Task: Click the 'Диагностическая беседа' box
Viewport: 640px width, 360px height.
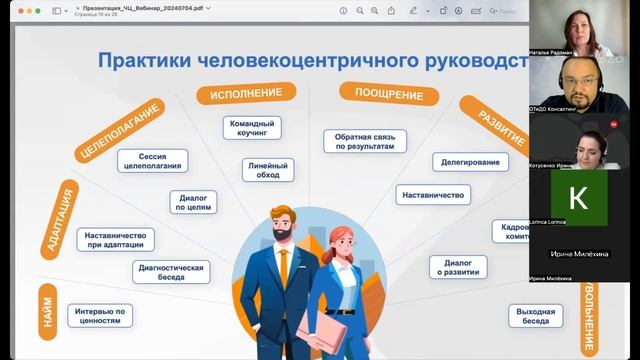Action: click(171, 272)
